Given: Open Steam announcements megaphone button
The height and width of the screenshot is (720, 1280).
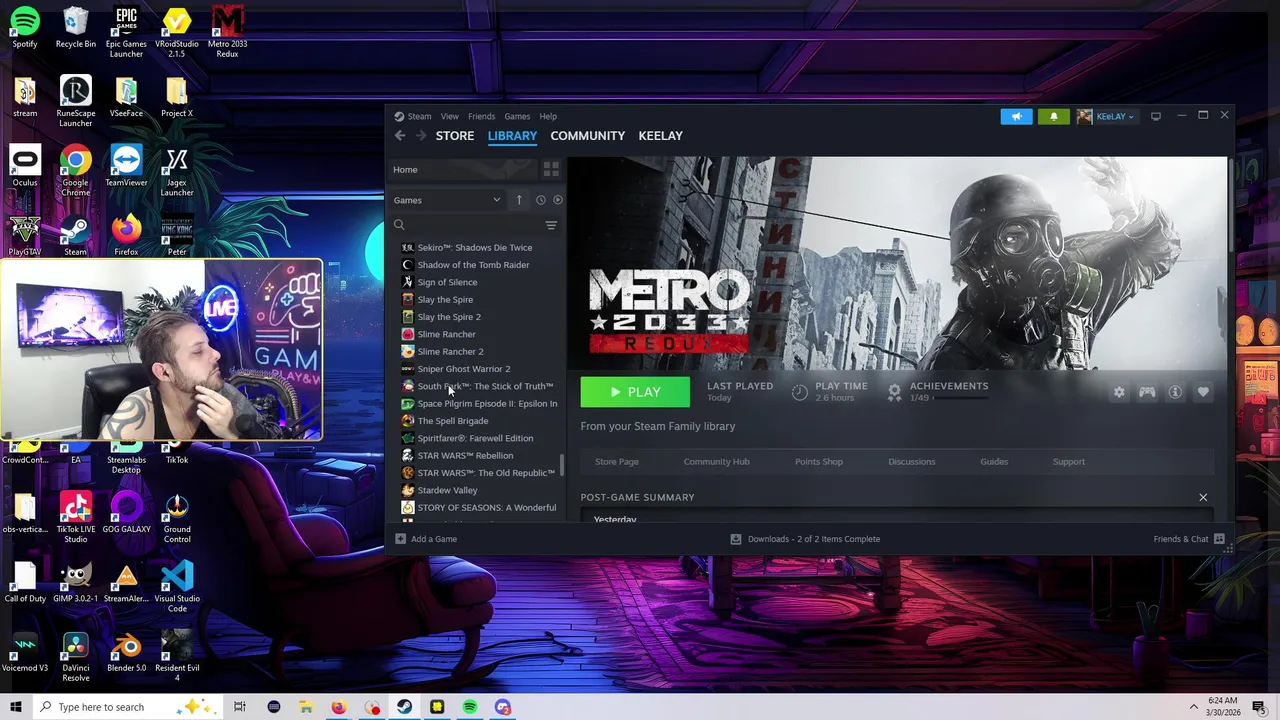Looking at the screenshot, I should coord(1016,116).
